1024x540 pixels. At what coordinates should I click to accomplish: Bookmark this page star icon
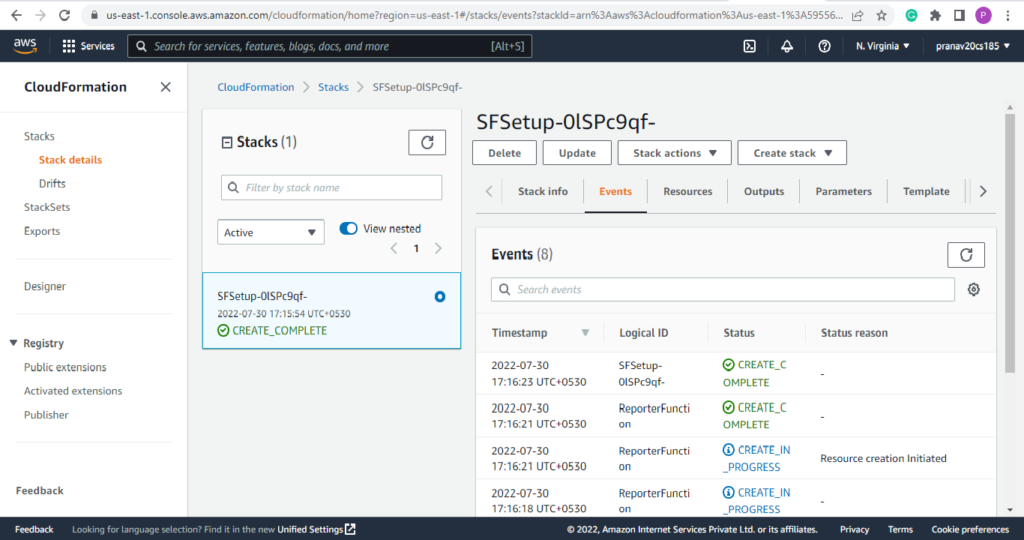[x=882, y=15]
